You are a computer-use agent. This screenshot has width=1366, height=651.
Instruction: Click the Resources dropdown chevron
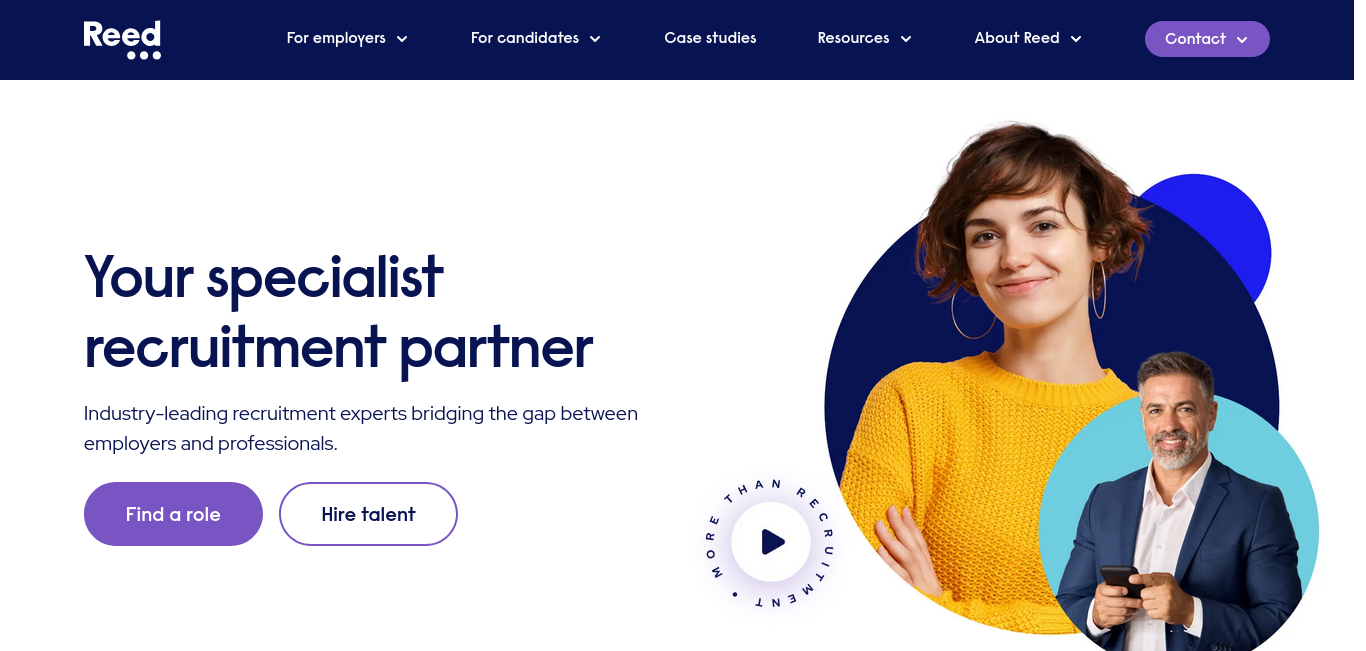[906, 39]
